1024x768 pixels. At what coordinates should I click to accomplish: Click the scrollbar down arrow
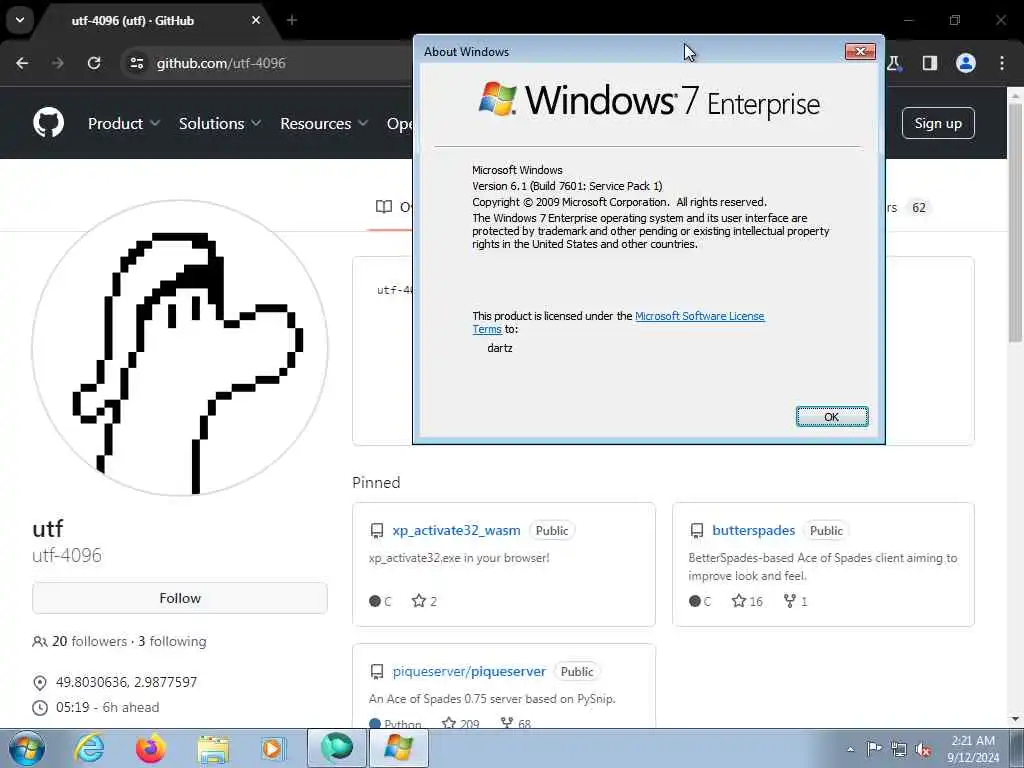click(1016, 719)
